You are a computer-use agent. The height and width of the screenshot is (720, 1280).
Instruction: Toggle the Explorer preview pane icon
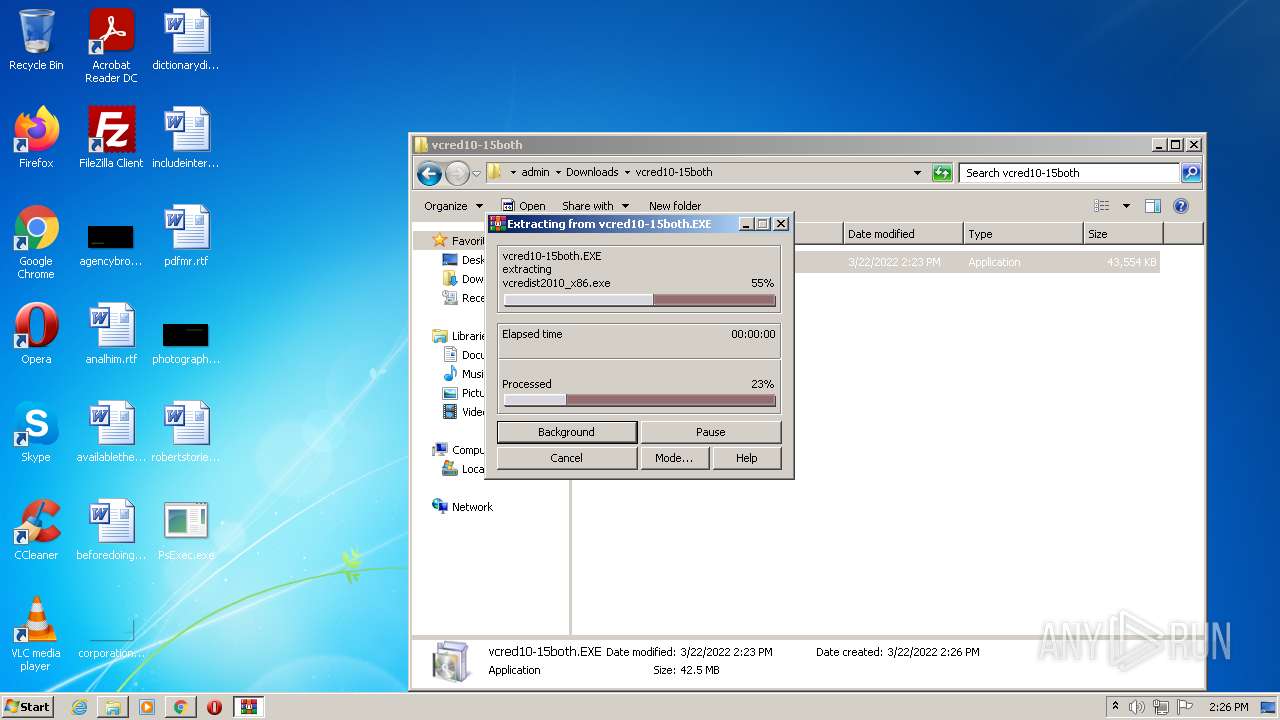click(1153, 206)
